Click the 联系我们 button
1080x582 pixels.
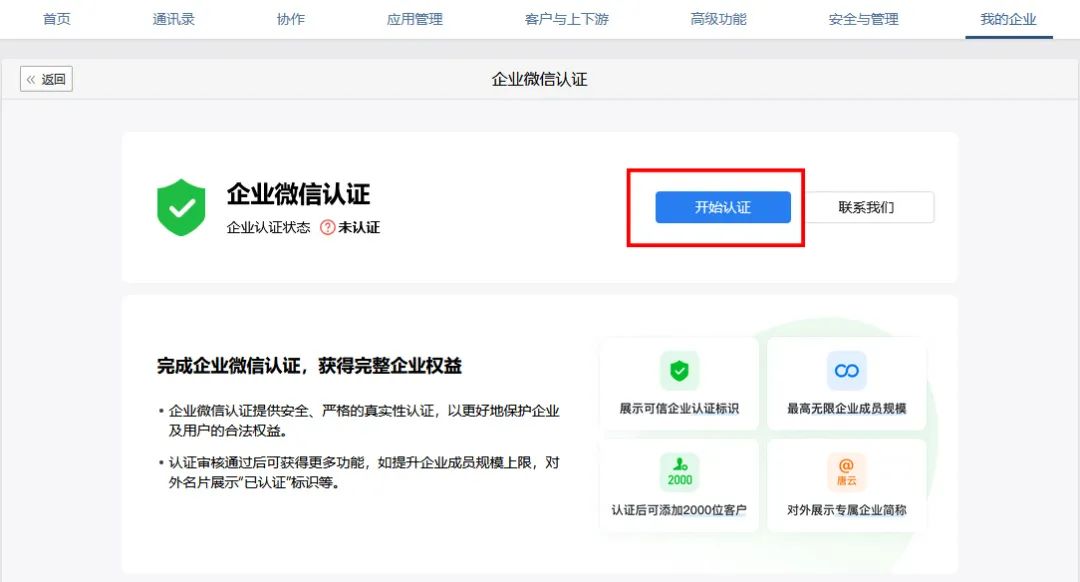(866, 207)
